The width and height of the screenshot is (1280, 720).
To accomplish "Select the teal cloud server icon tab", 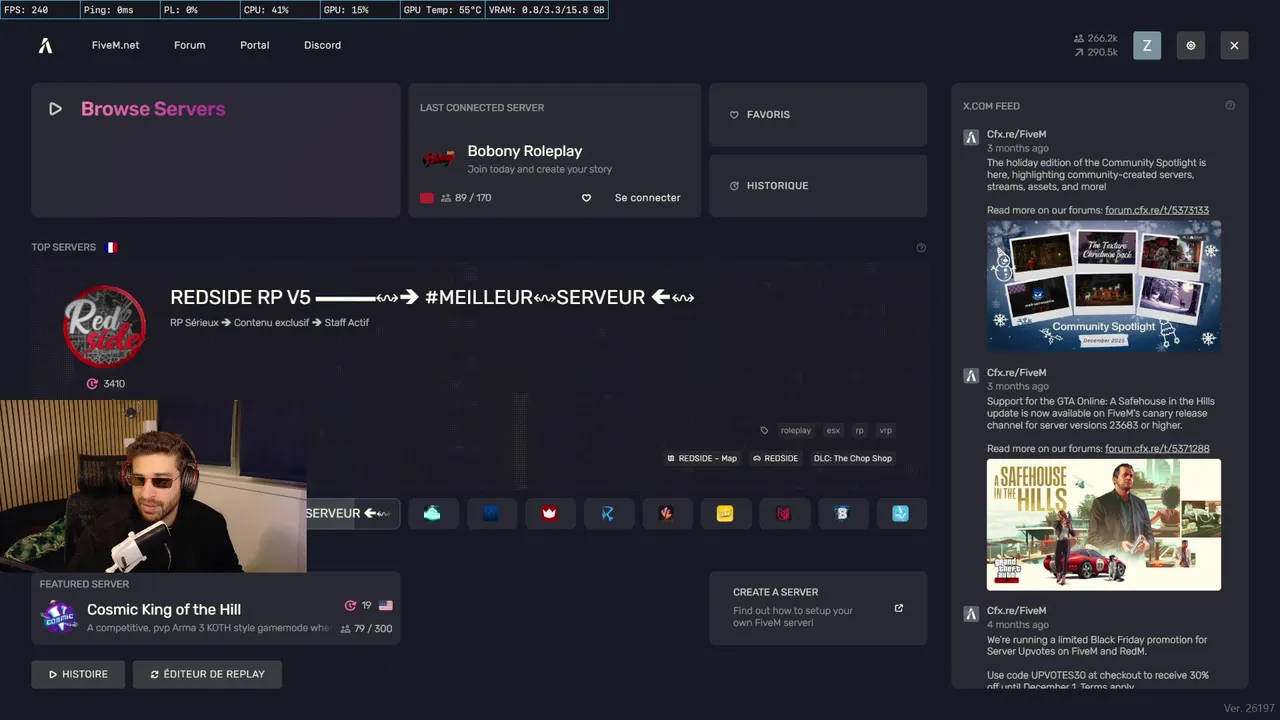I will (432, 513).
